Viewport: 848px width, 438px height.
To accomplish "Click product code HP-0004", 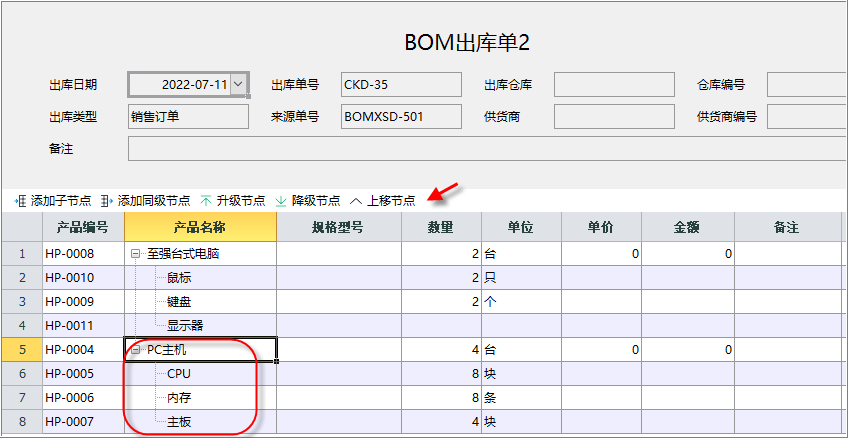I will point(70,350).
